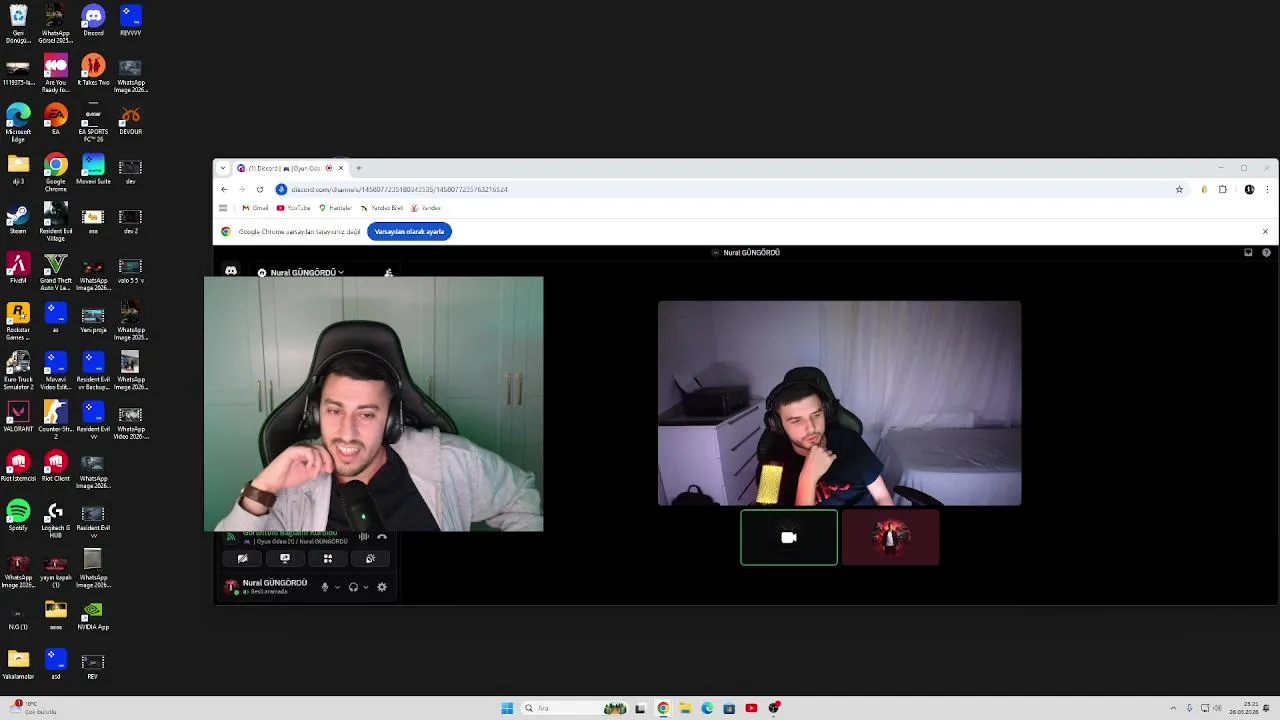Screen dimensions: 1280x720
Task: Click the Varsayılan olarak ayarla button
Action: pos(409,231)
